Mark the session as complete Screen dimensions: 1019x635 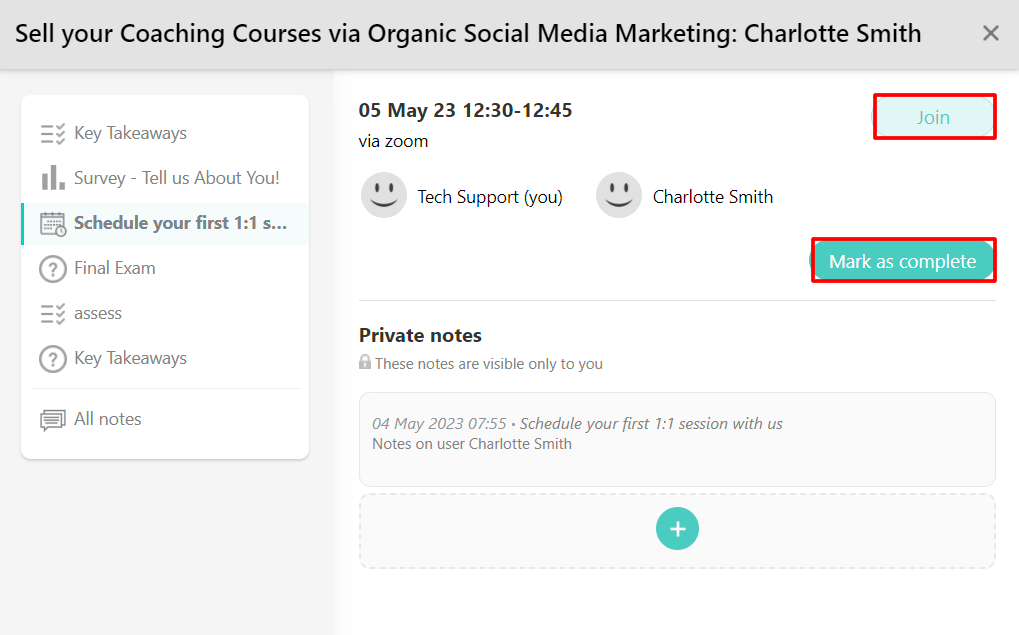(x=902, y=260)
